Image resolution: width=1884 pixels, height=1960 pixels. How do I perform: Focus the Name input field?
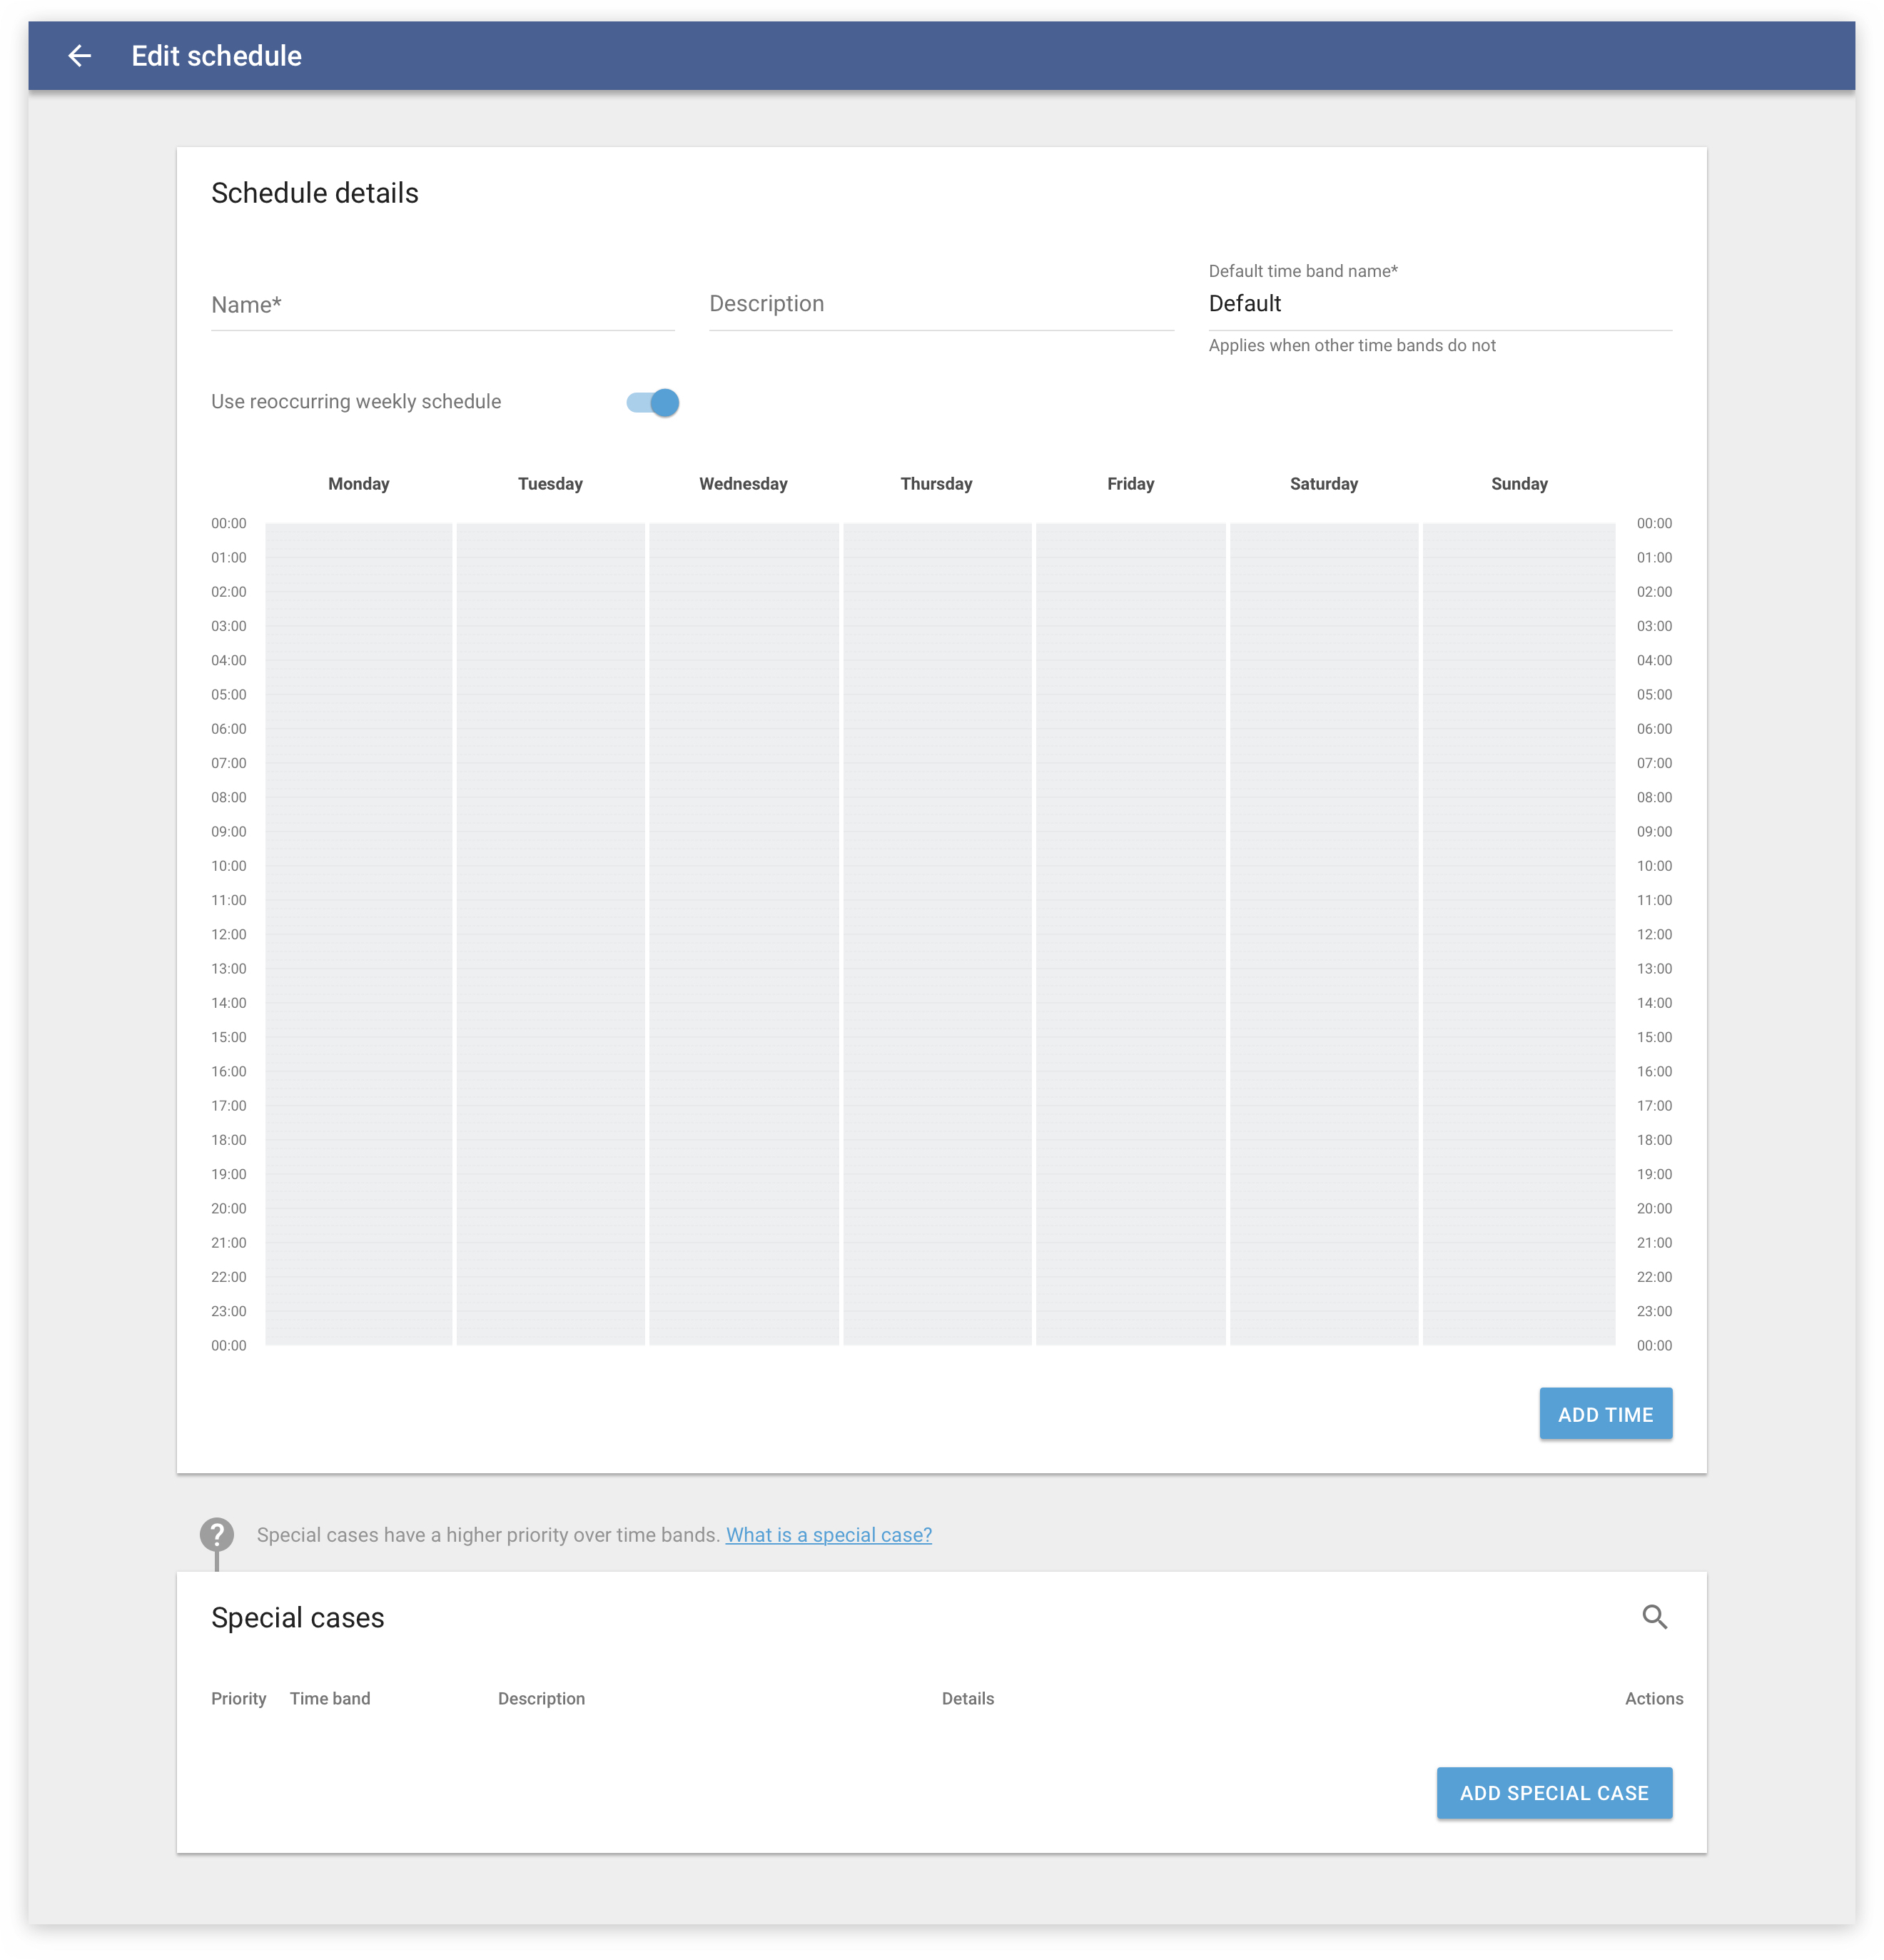[443, 305]
